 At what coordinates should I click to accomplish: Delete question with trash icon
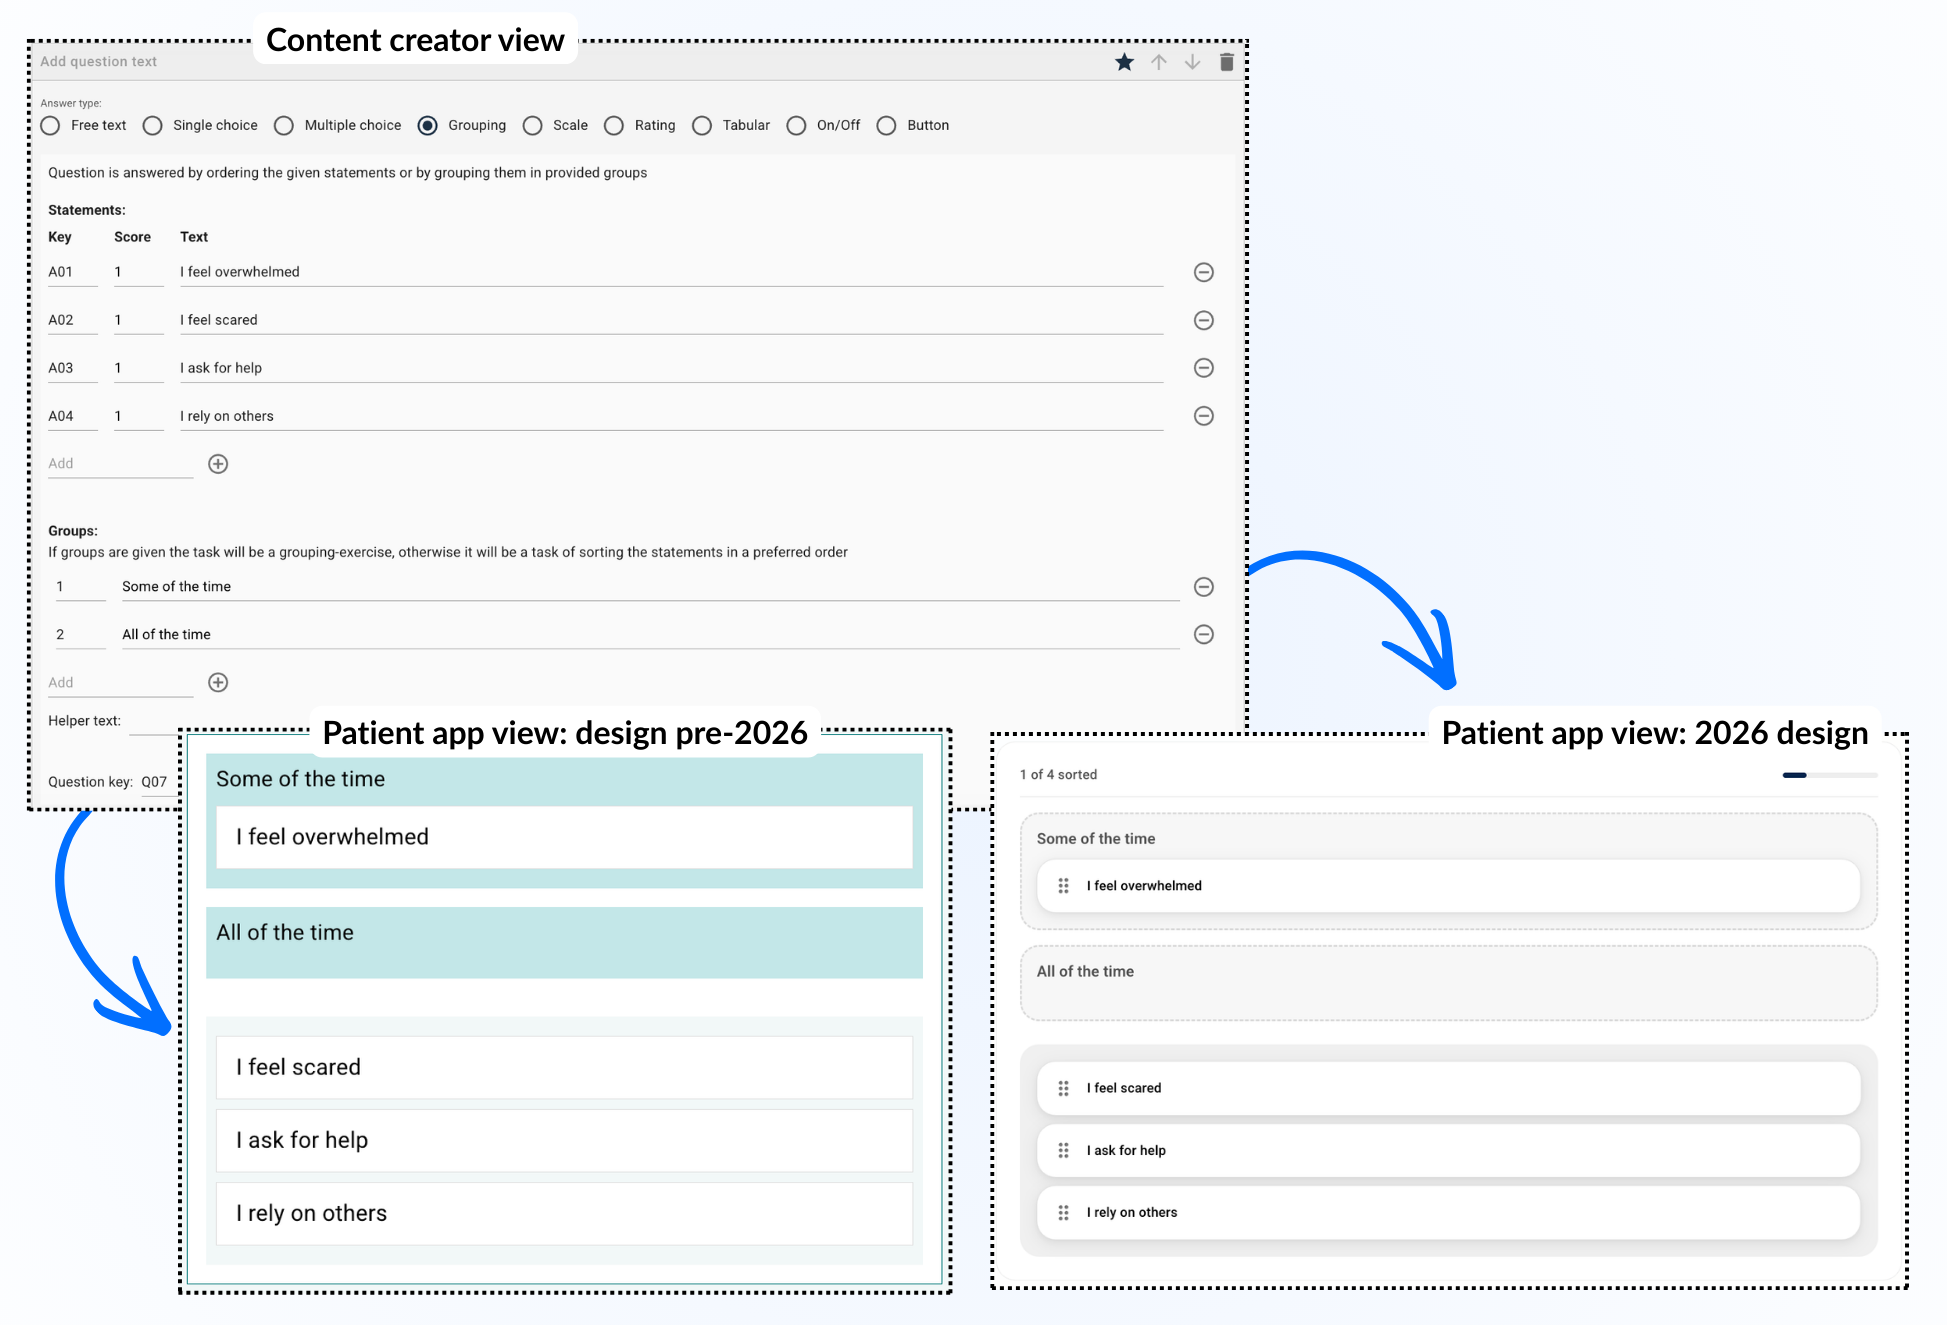click(x=1226, y=62)
